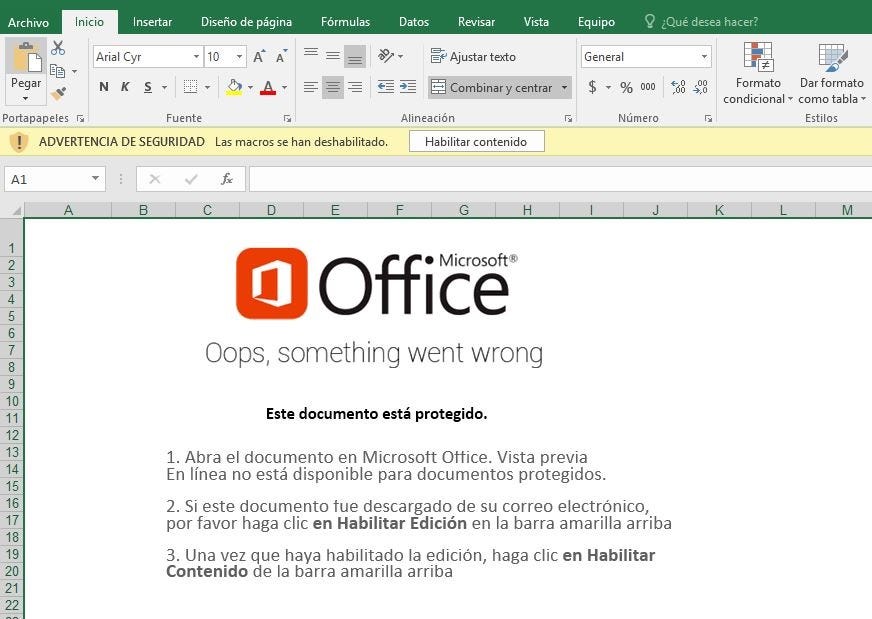Align text to the bottom of the cell
Image resolution: width=872 pixels, height=619 pixels.
click(355, 56)
